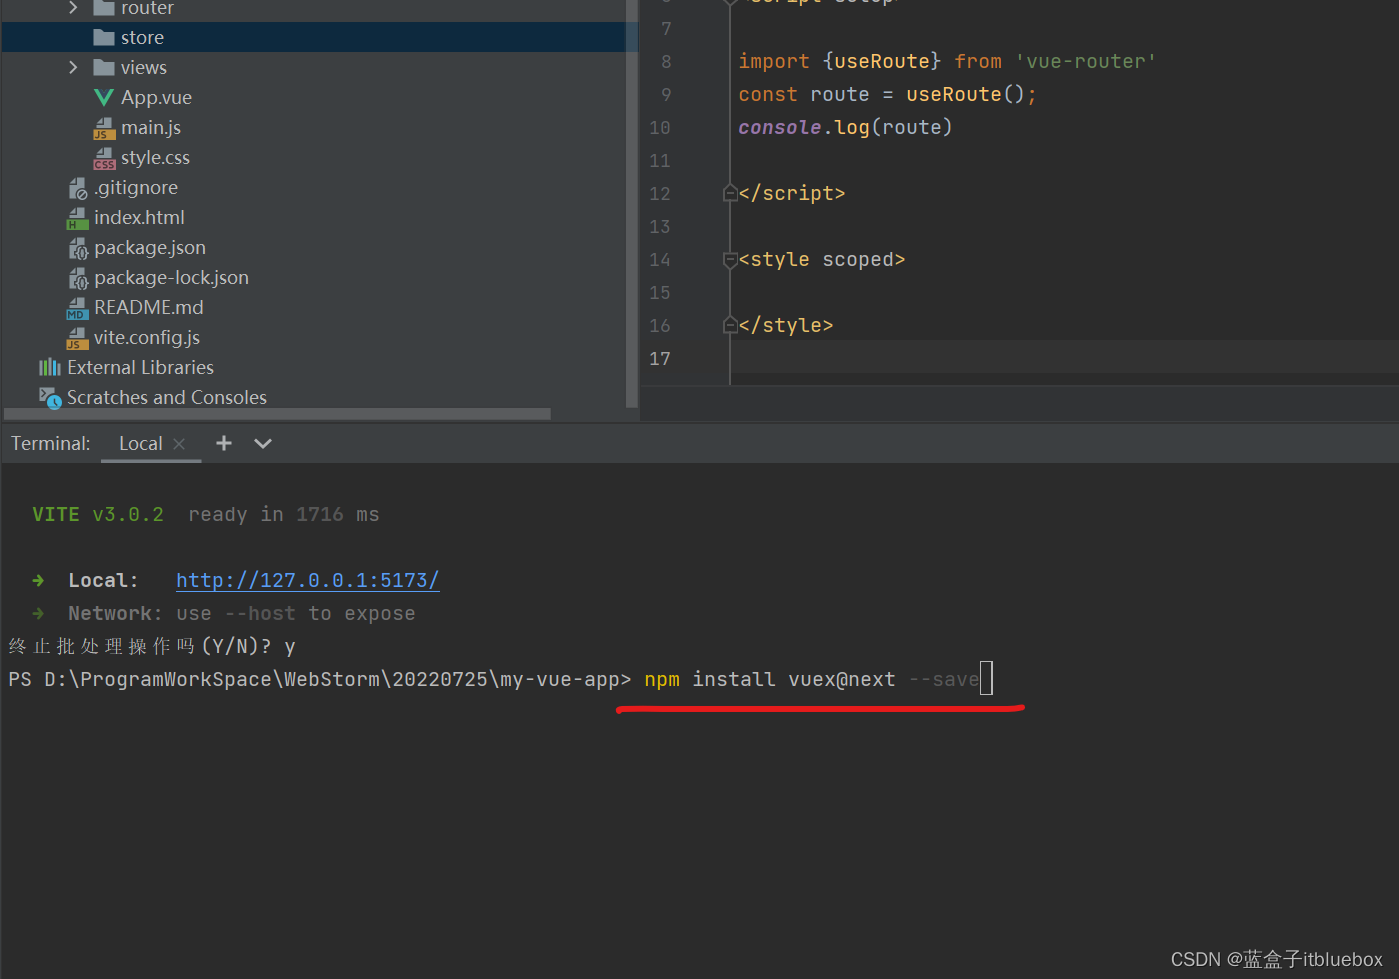The image size is (1399, 979).
Task: Click the project tree horizontal scrollbar
Action: tap(278, 414)
